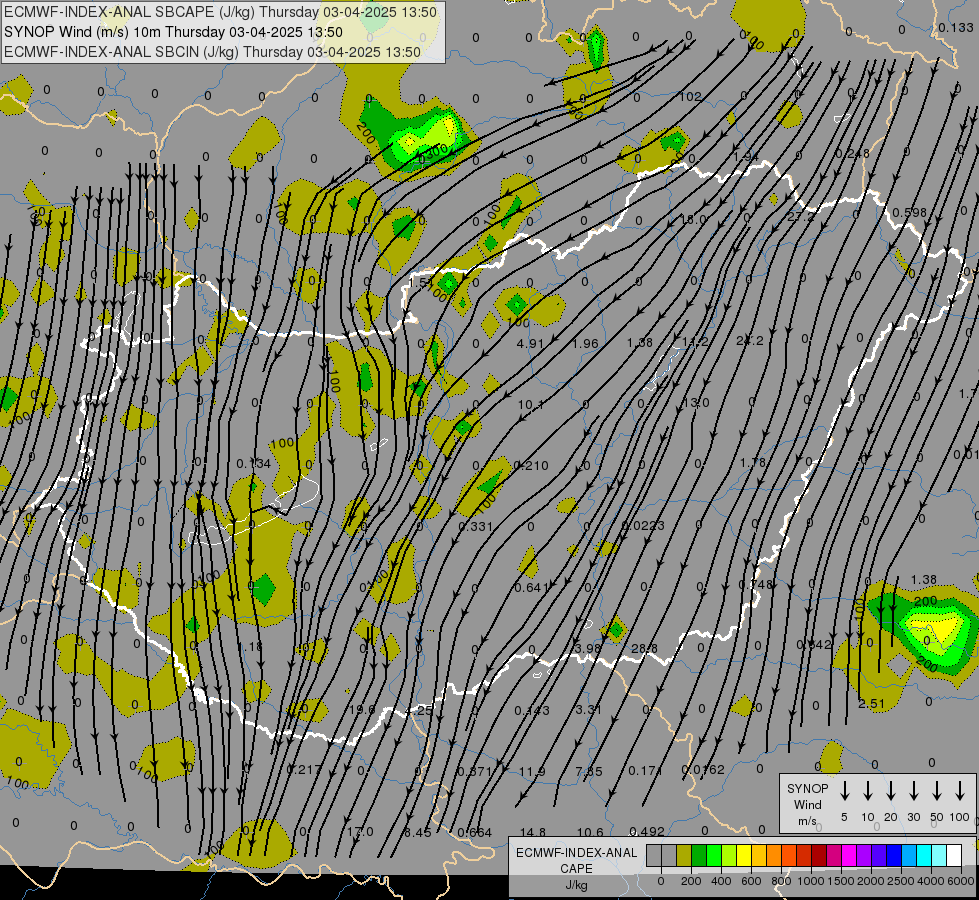This screenshot has width=979, height=900.
Task: Click the map value '7.85'
Action: coord(589,772)
